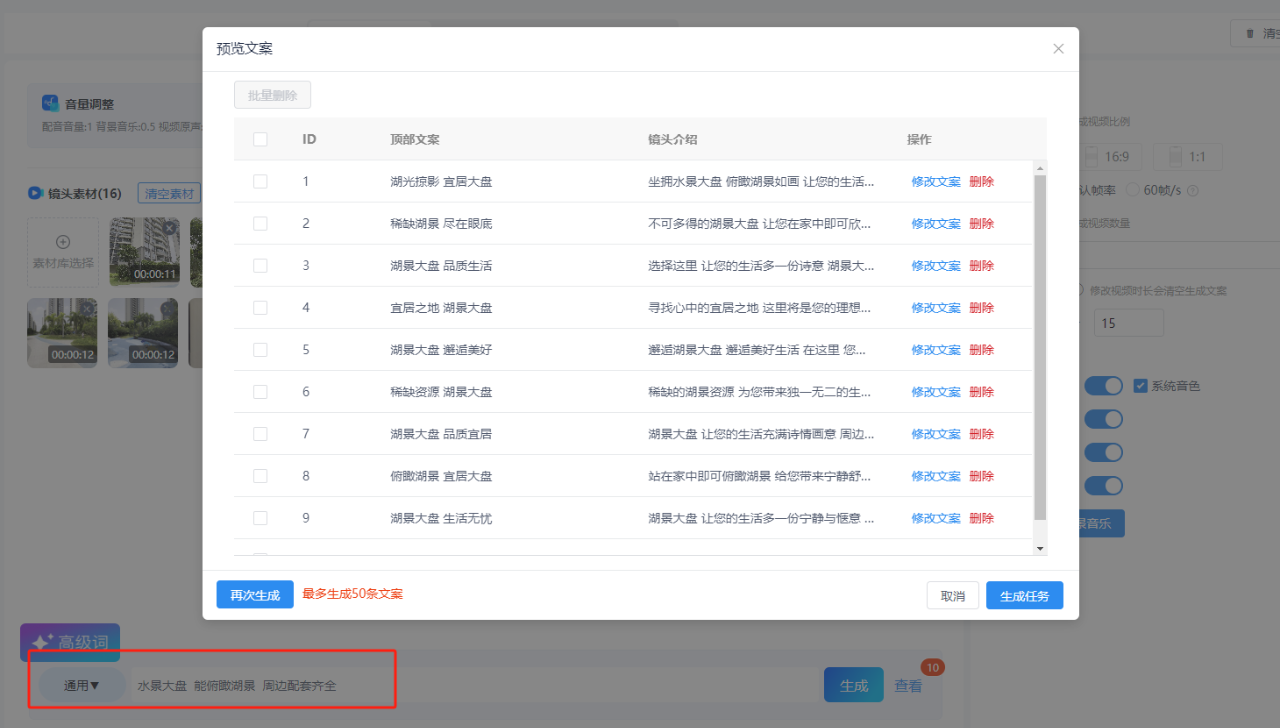Open the 通用 dropdown
Image resolution: width=1280 pixels, height=728 pixels.
pyautogui.click(x=82, y=685)
